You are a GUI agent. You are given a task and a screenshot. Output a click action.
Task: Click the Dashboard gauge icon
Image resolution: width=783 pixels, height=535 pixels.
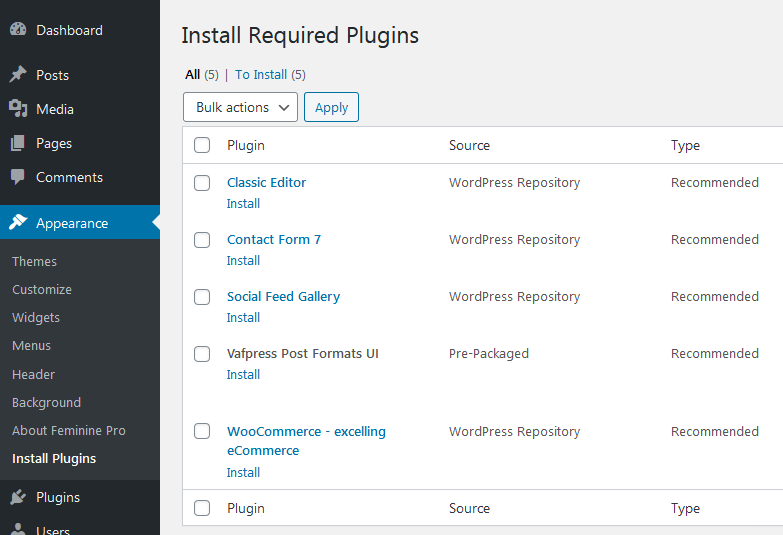pos(18,29)
